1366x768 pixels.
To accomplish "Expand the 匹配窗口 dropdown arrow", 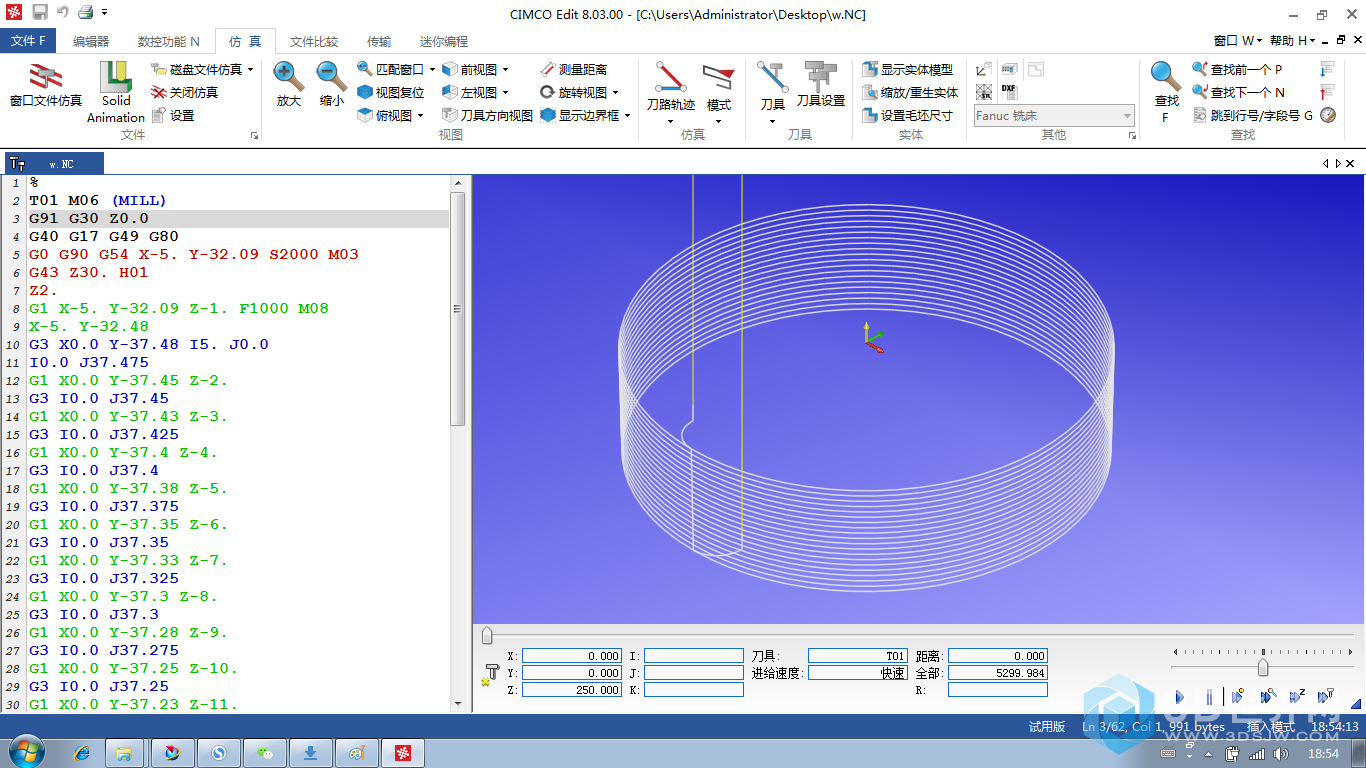I will point(432,70).
